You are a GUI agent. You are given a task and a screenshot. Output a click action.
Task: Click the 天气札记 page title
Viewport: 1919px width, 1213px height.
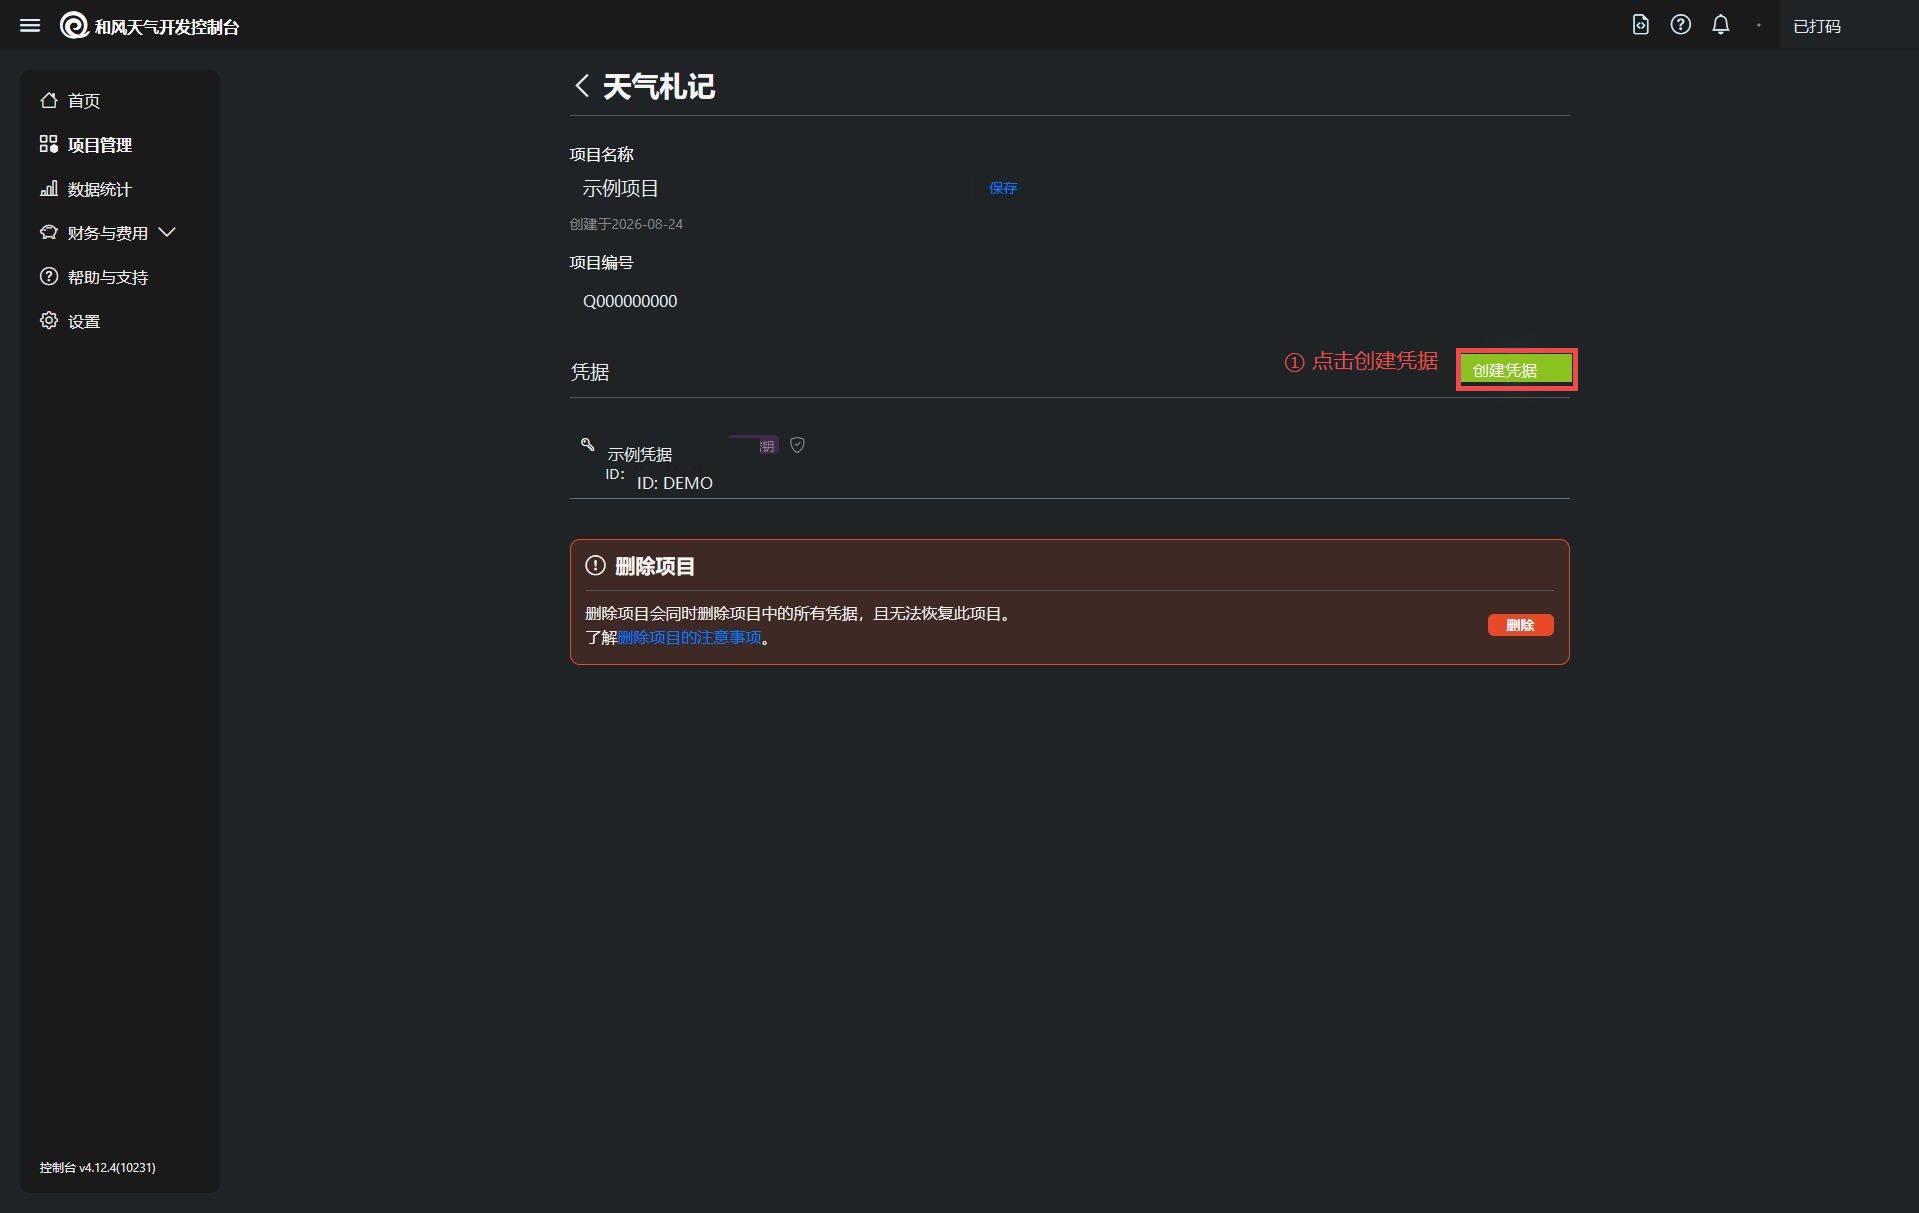point(658,87)
